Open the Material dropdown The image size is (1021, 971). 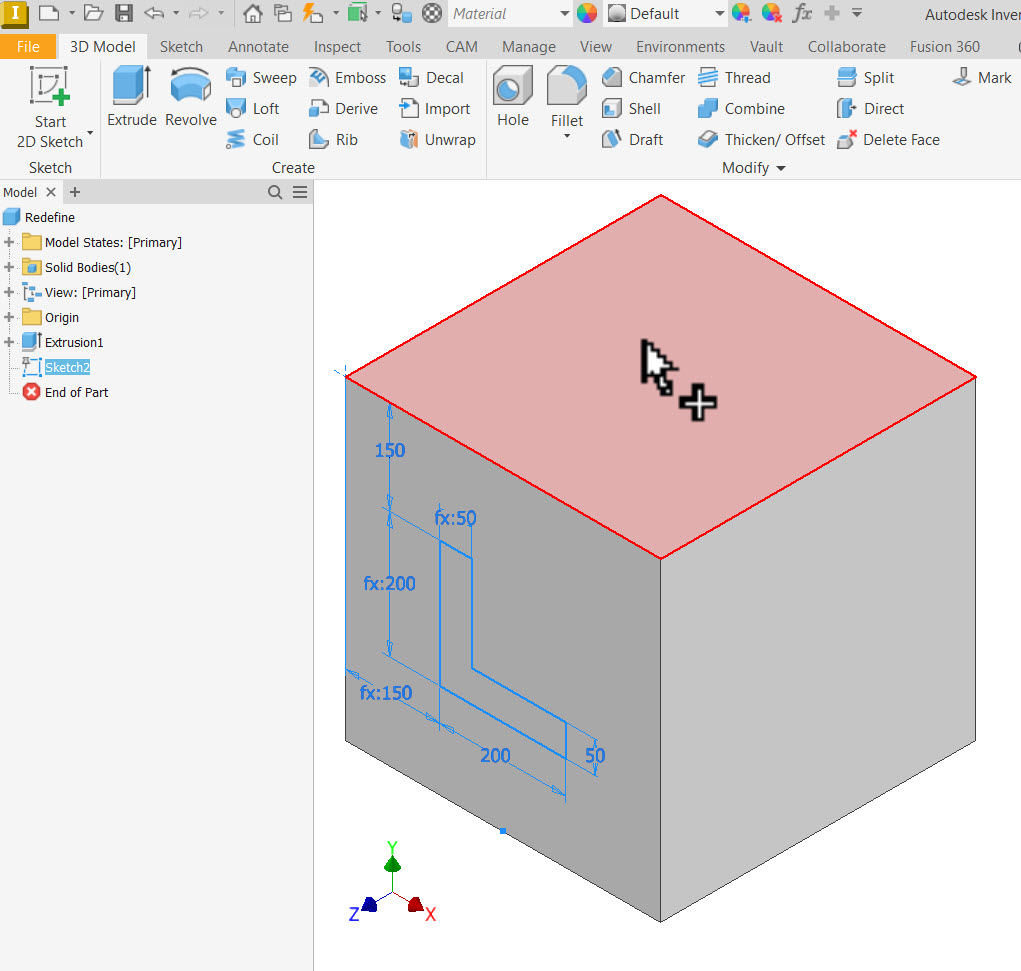click(x=564, y=14)
